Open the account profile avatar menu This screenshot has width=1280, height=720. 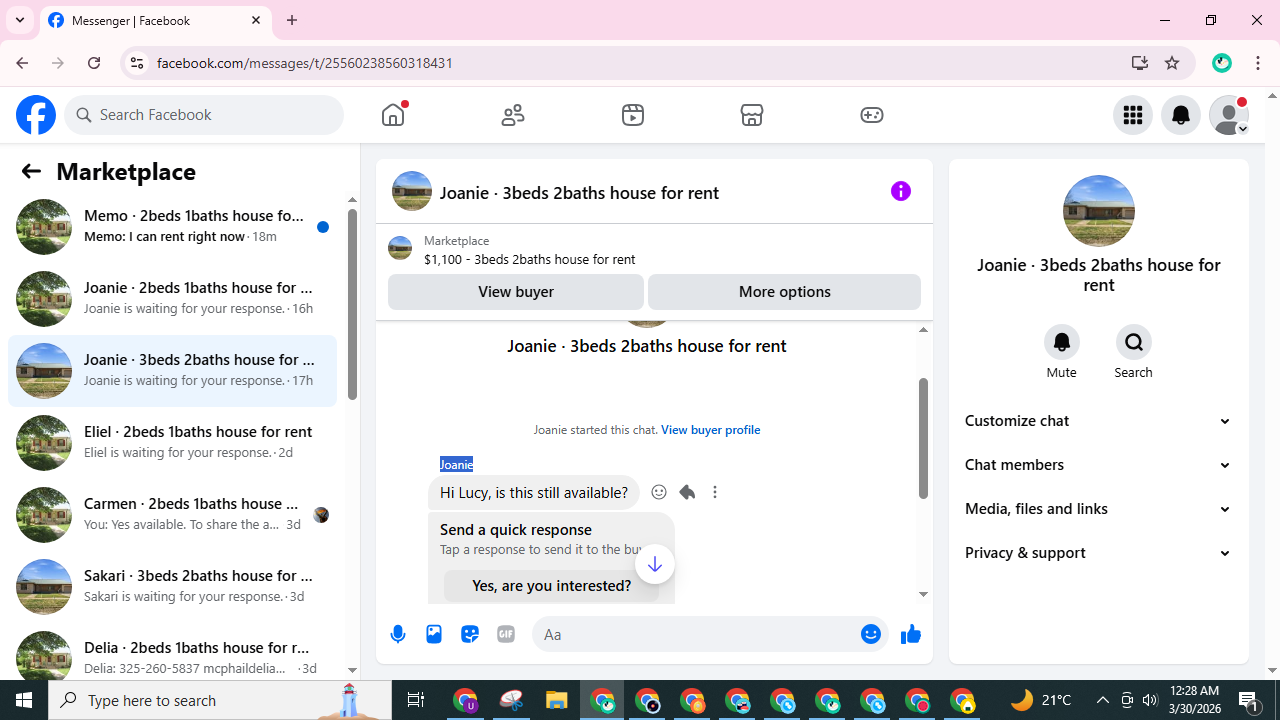pos(1229,115)
